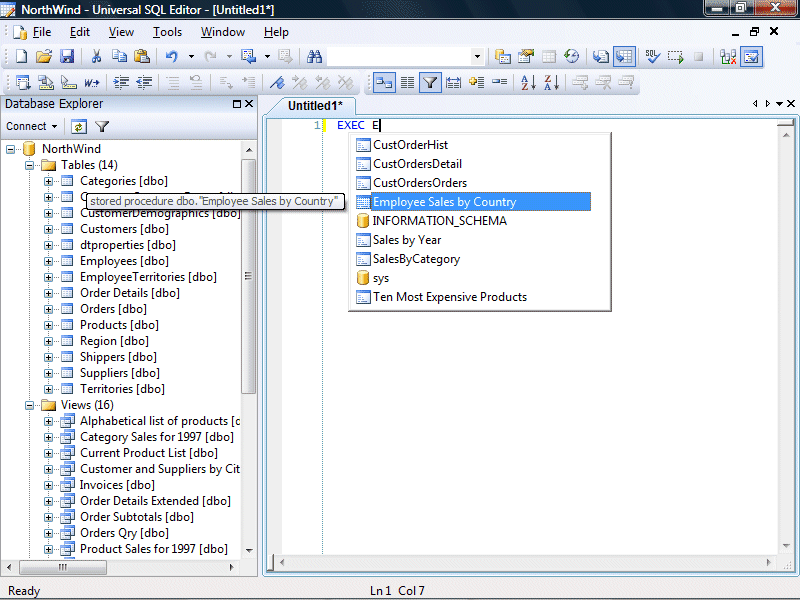Click the refresh icon in Database Explorer

point(79,127)
